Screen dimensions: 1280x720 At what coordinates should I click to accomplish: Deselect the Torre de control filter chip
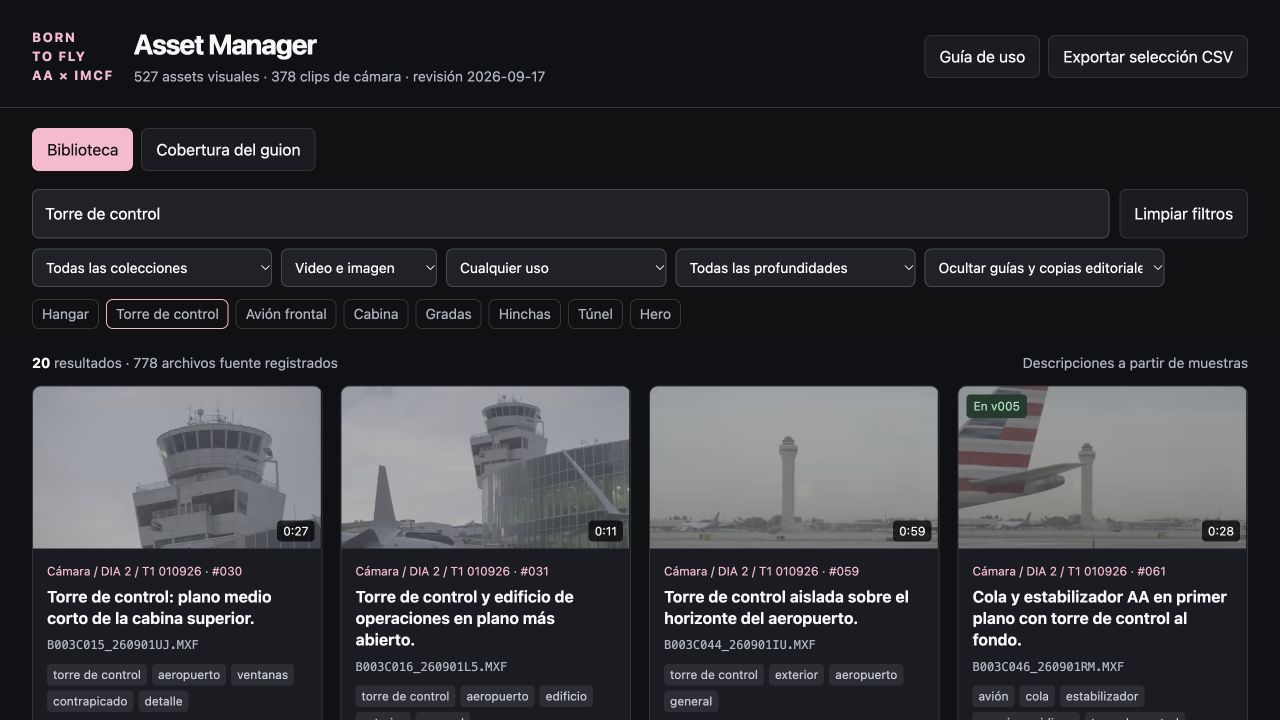(167, 314)
